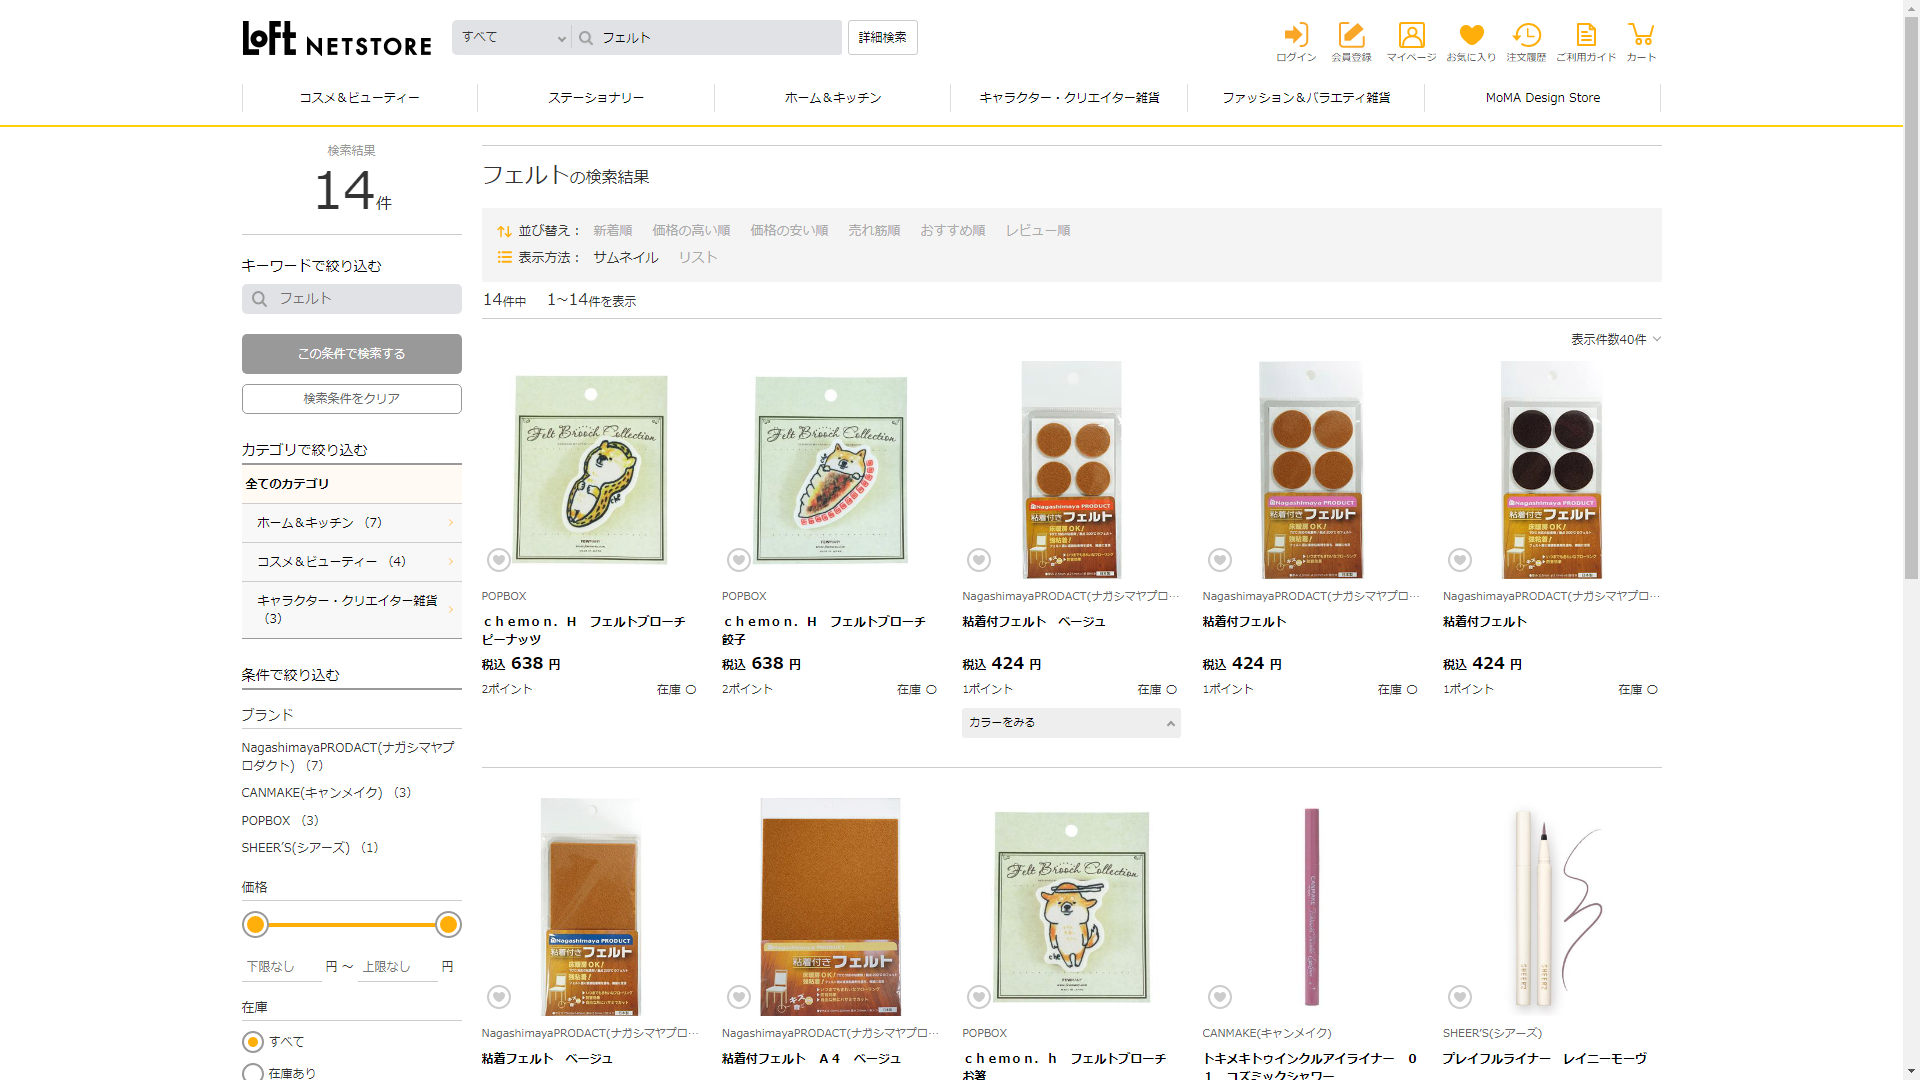Open order history clock icon
This screenshot has height=1080, width=1920.
(x=1526, y=36)
